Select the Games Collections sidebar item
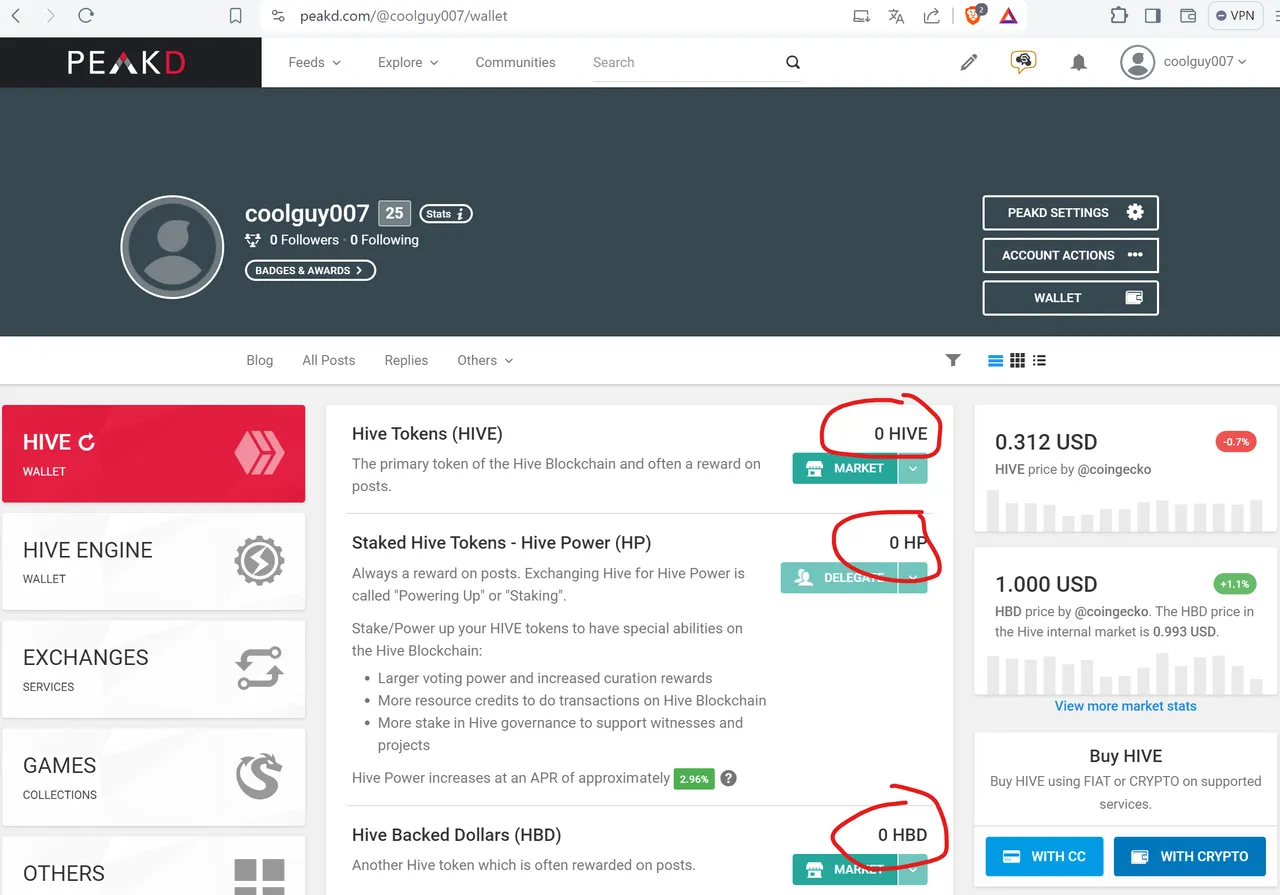Image resolution: width=1280 pixels, height=895 pixels. click(154, 777)
